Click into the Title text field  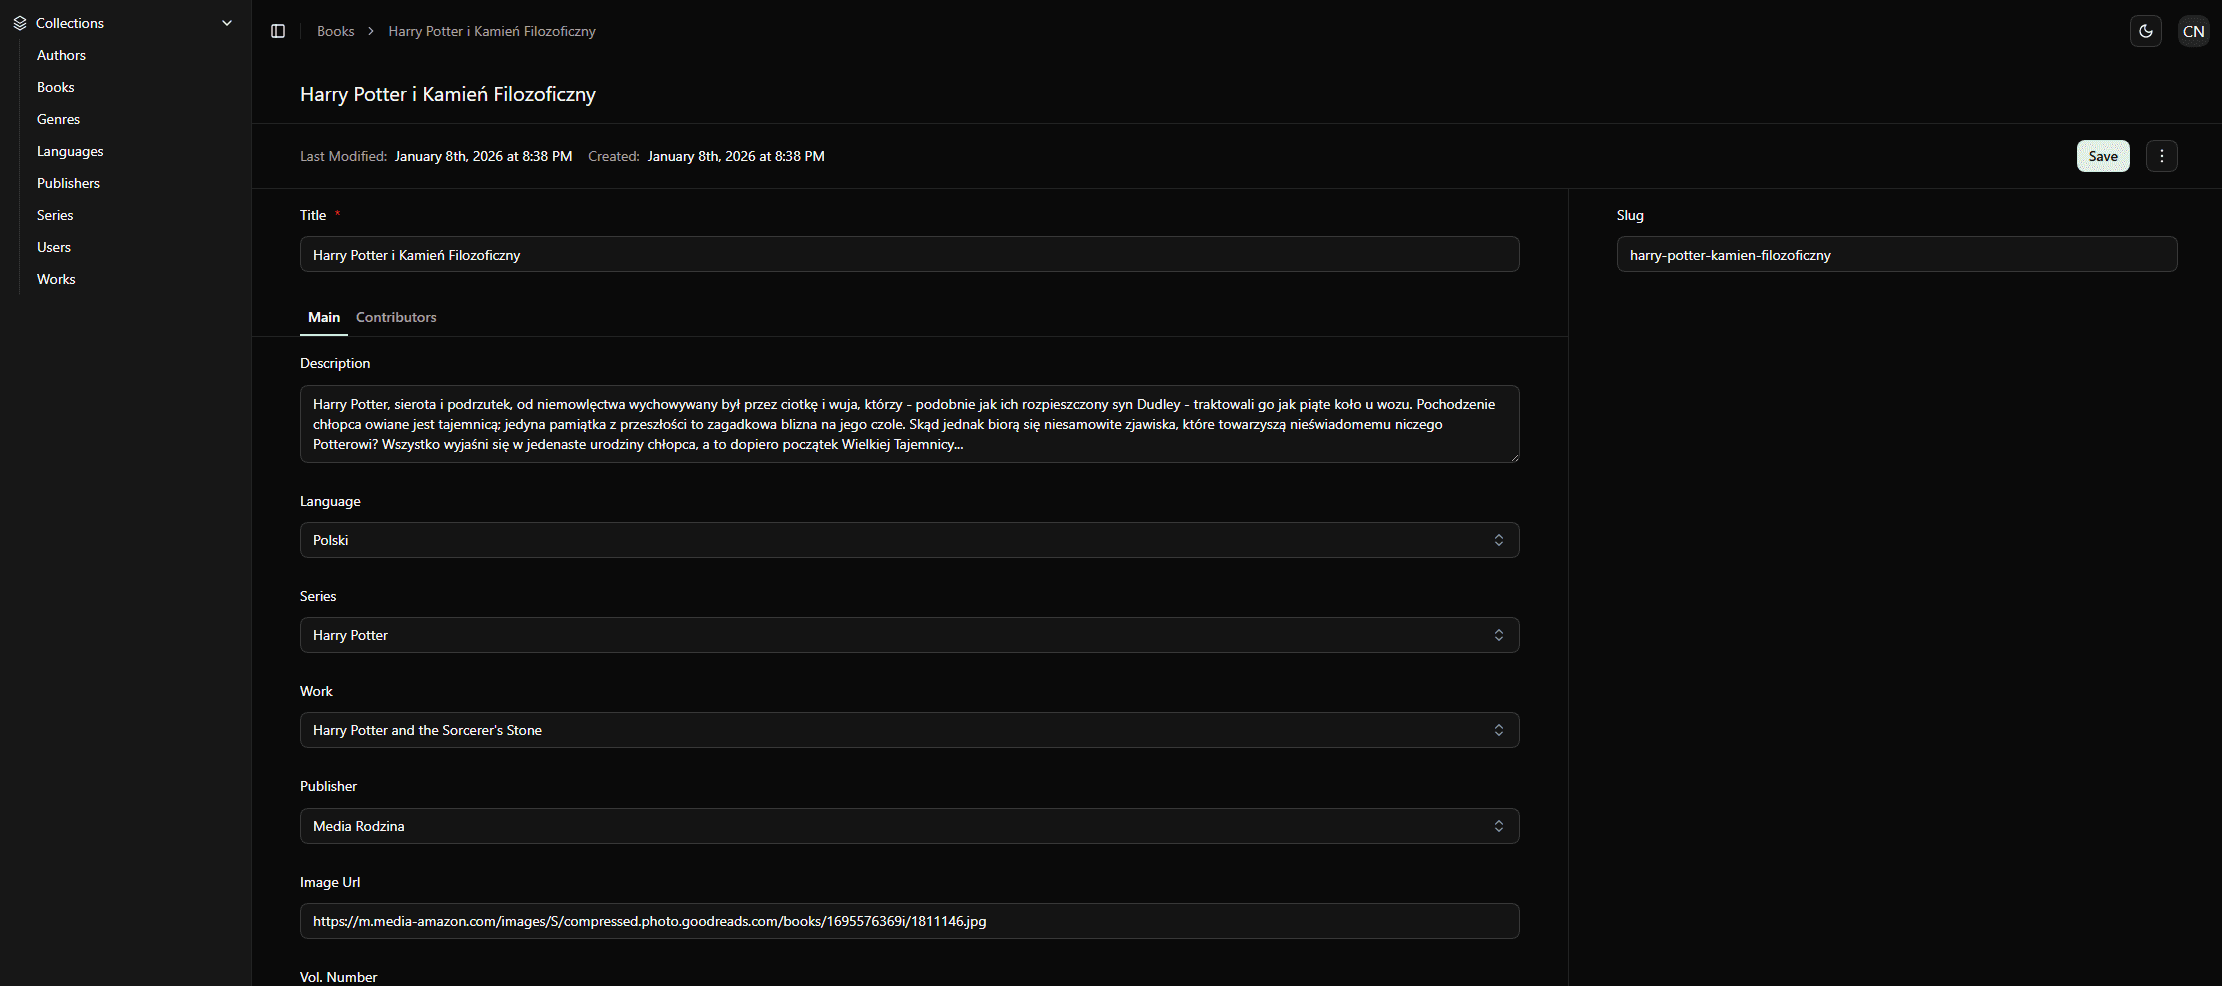click(908, 255)
